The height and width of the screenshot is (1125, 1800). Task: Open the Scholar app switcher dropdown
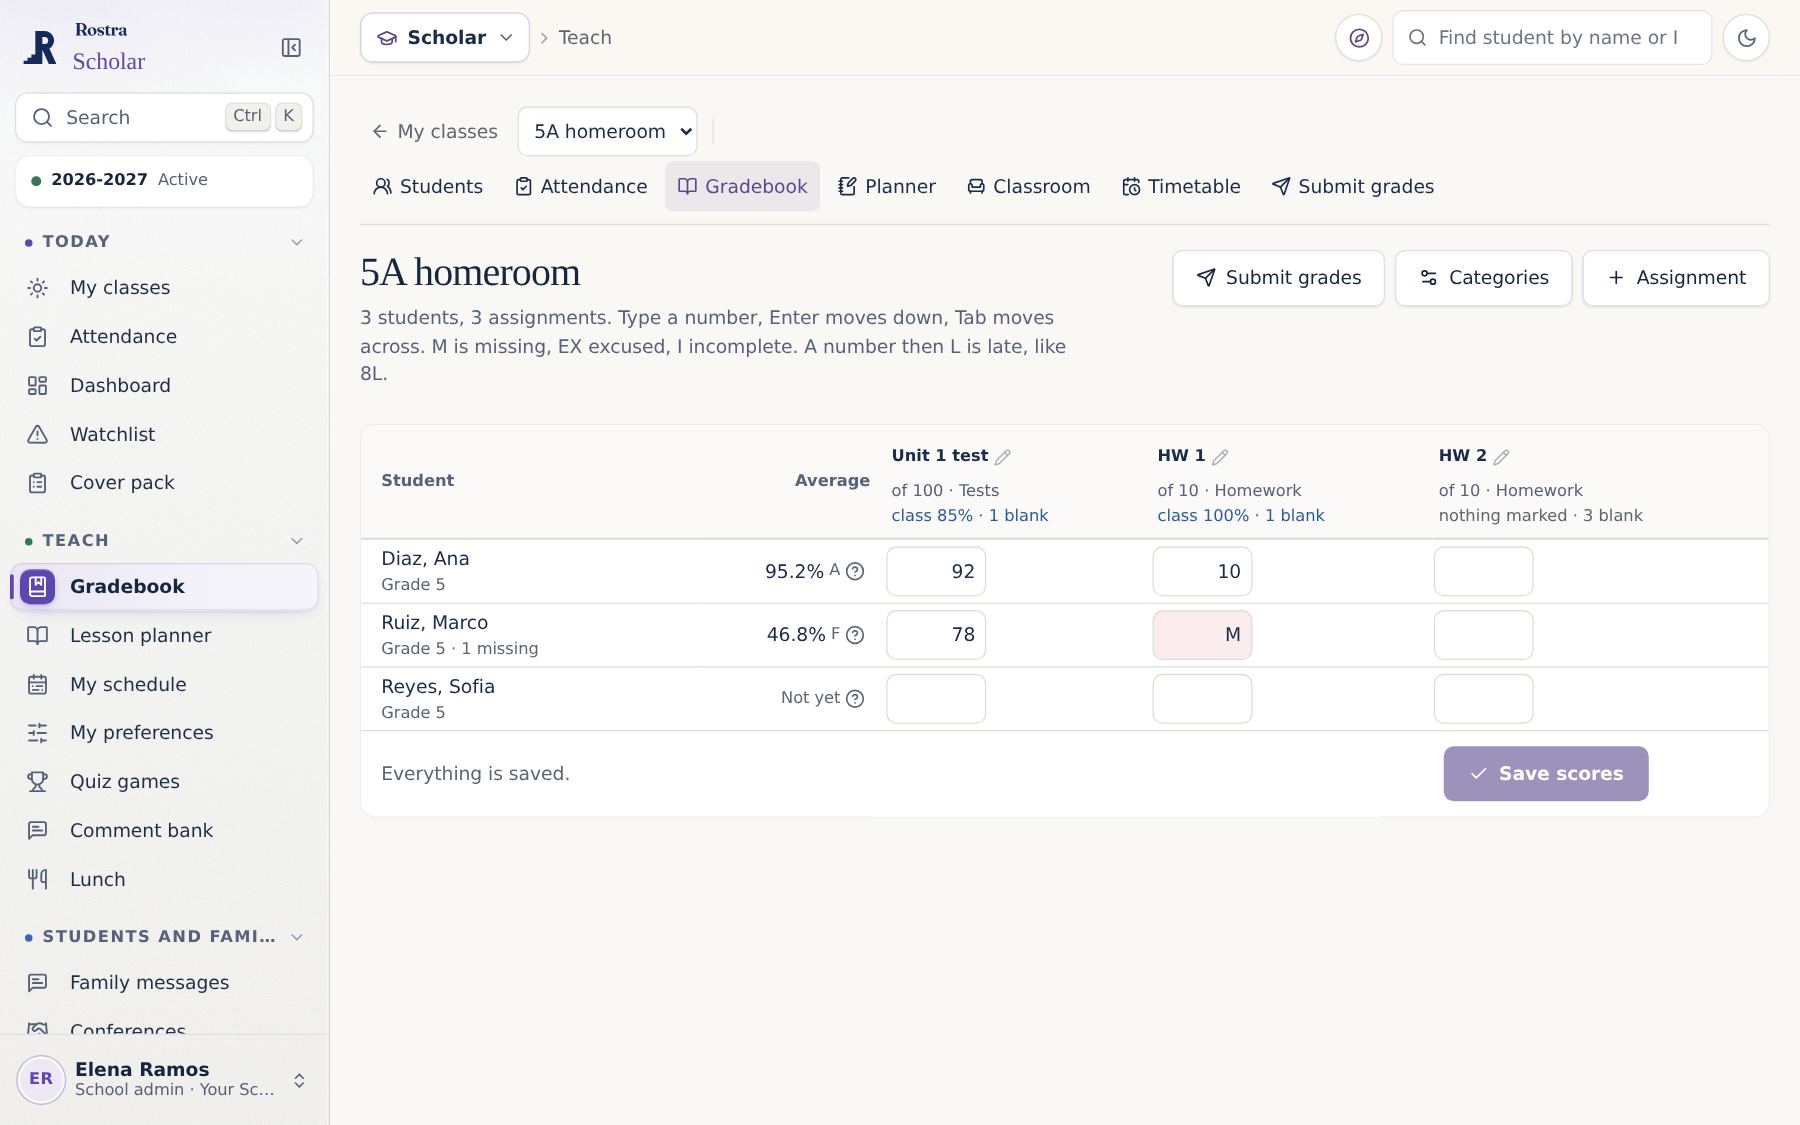[x=445, y=38]
